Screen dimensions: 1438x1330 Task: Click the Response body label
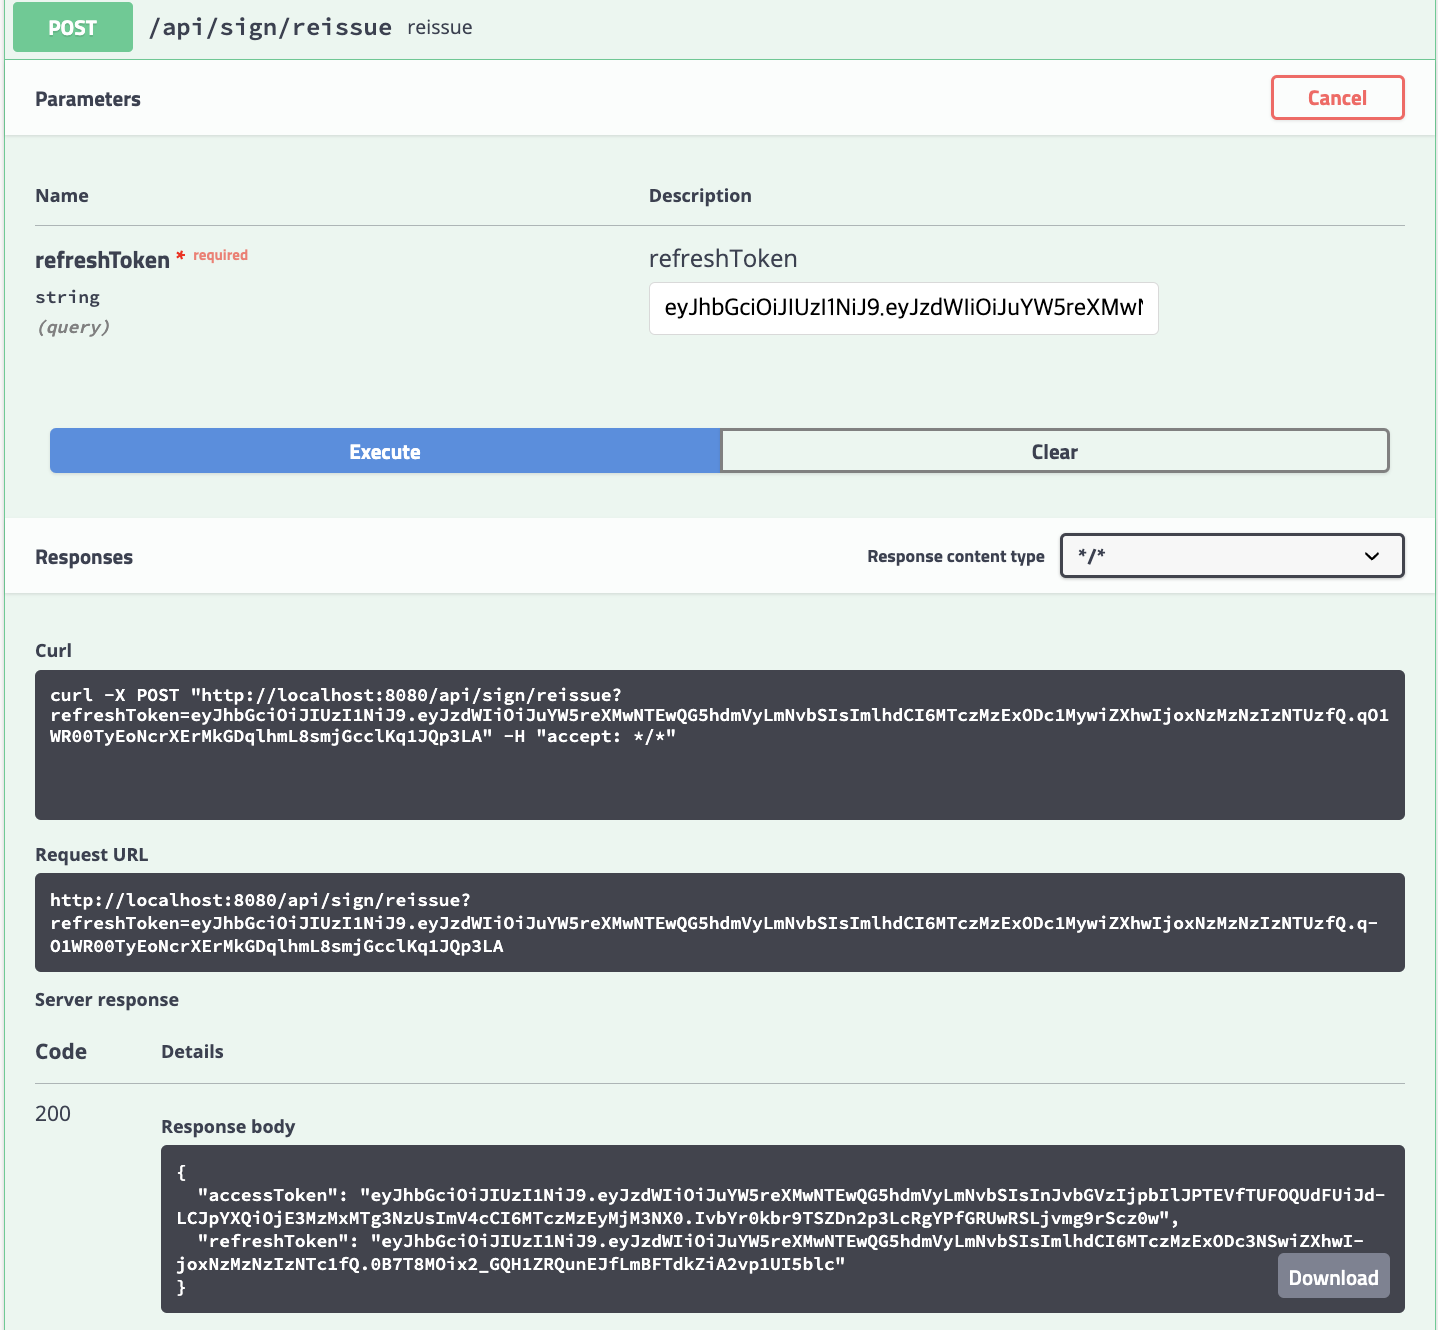(x=228, y=1127)
